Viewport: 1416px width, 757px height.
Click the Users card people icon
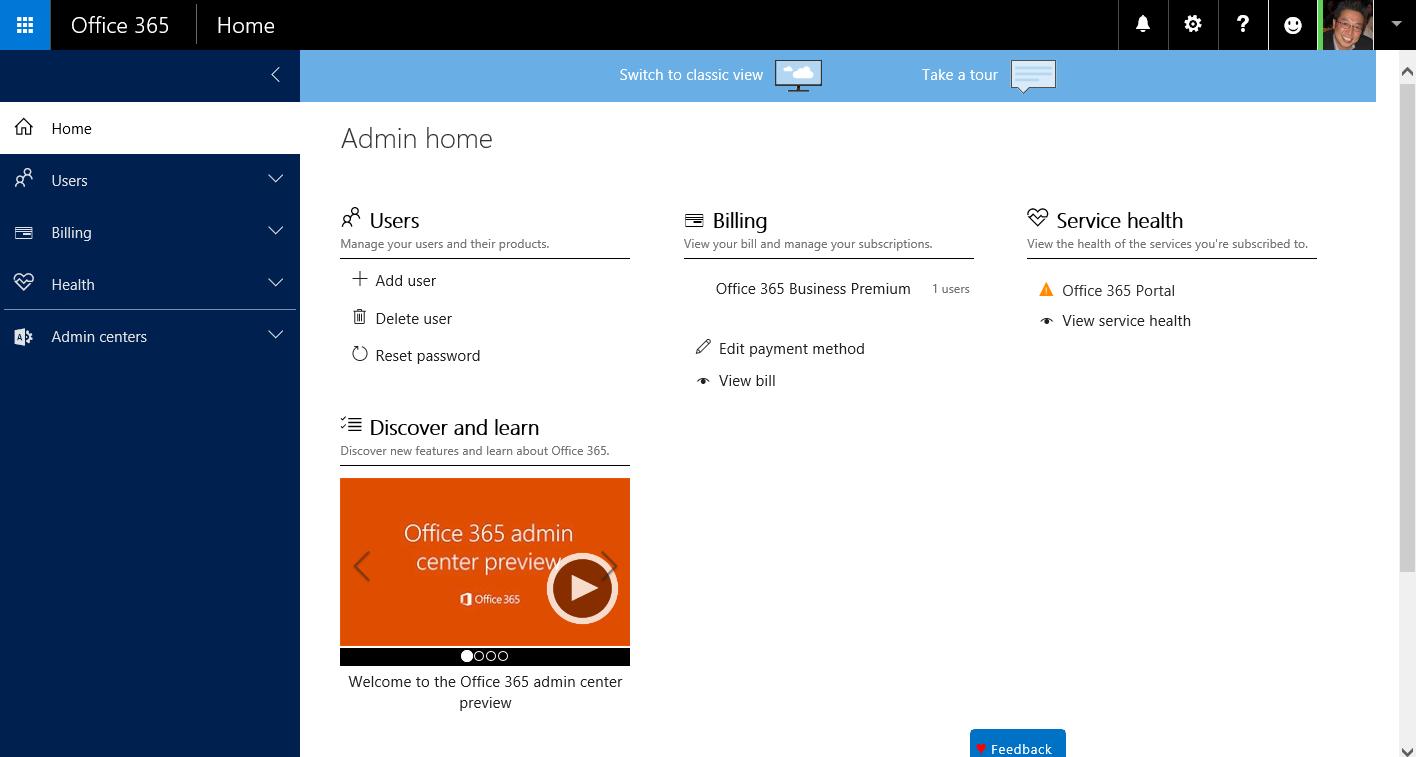click(x=351, y=218)
